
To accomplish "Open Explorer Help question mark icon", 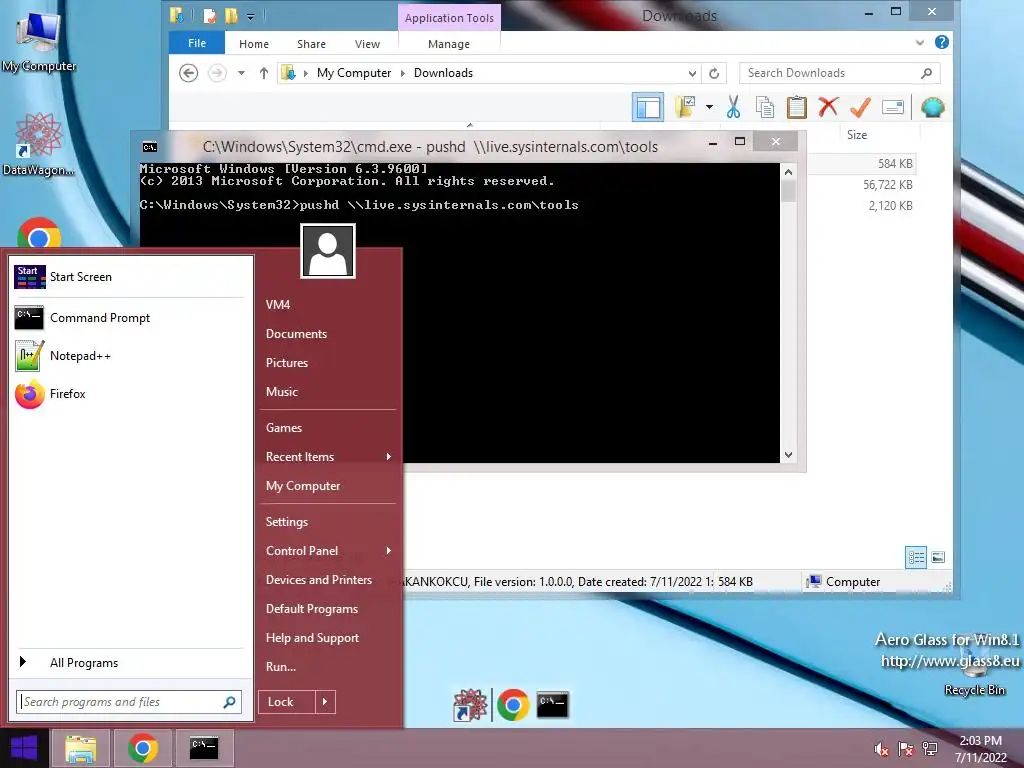I will coord(942,42).
